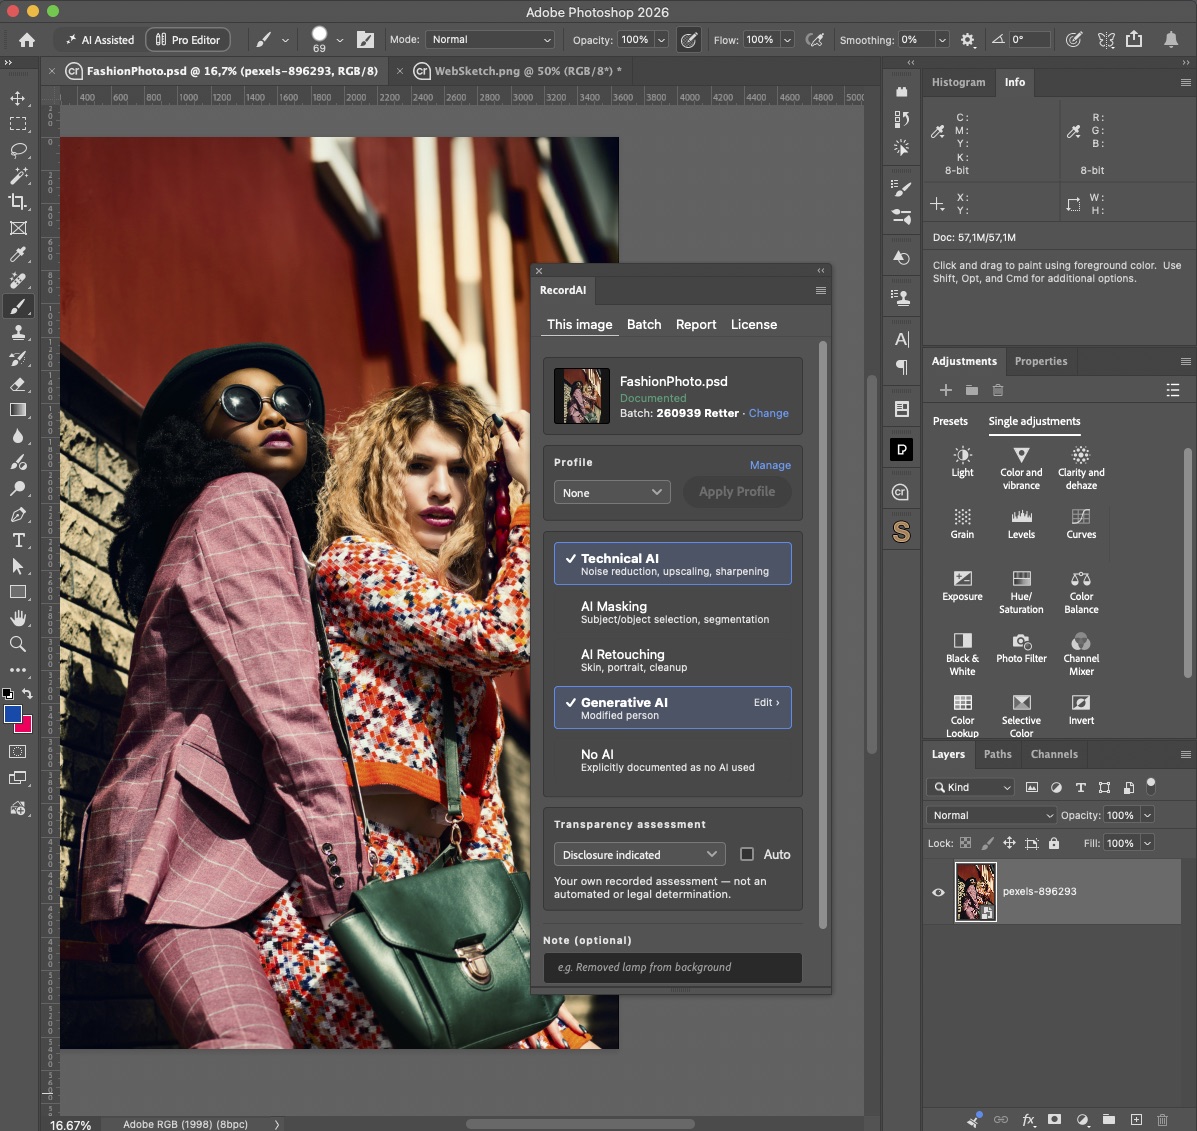The height and width of the screenshot is (1131, 1197).
Task: Open brush preset picker arrow
Action: (340, 40)
